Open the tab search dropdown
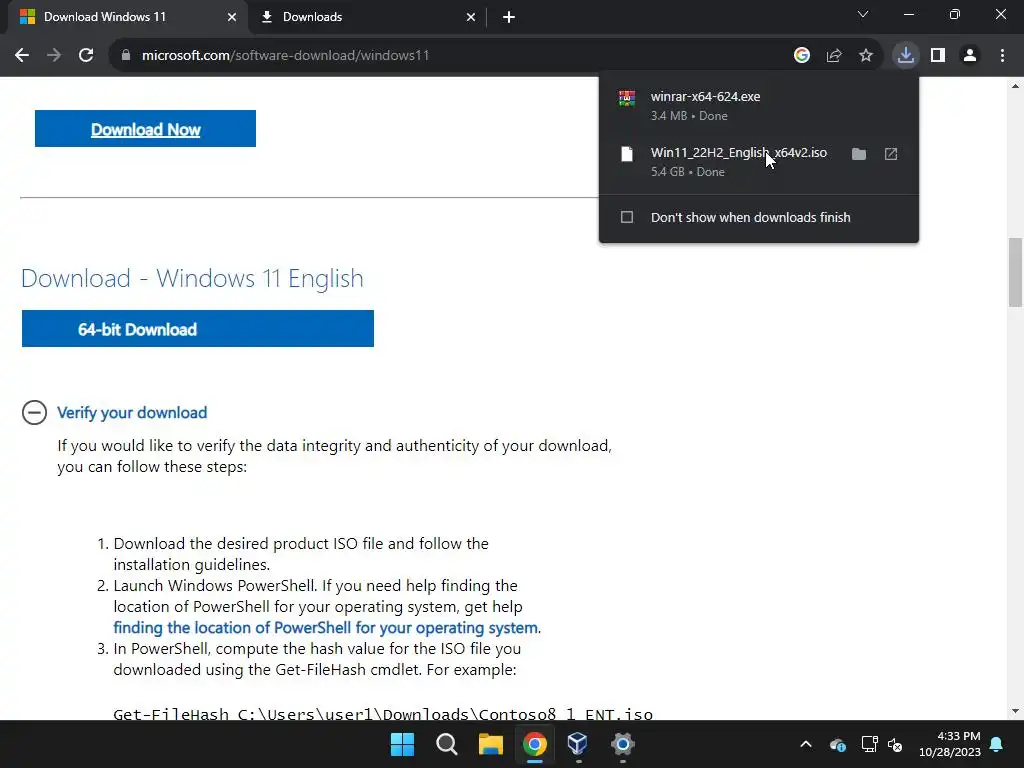The width and height of the screenshot is (1024, 768). tap(863, 14)
